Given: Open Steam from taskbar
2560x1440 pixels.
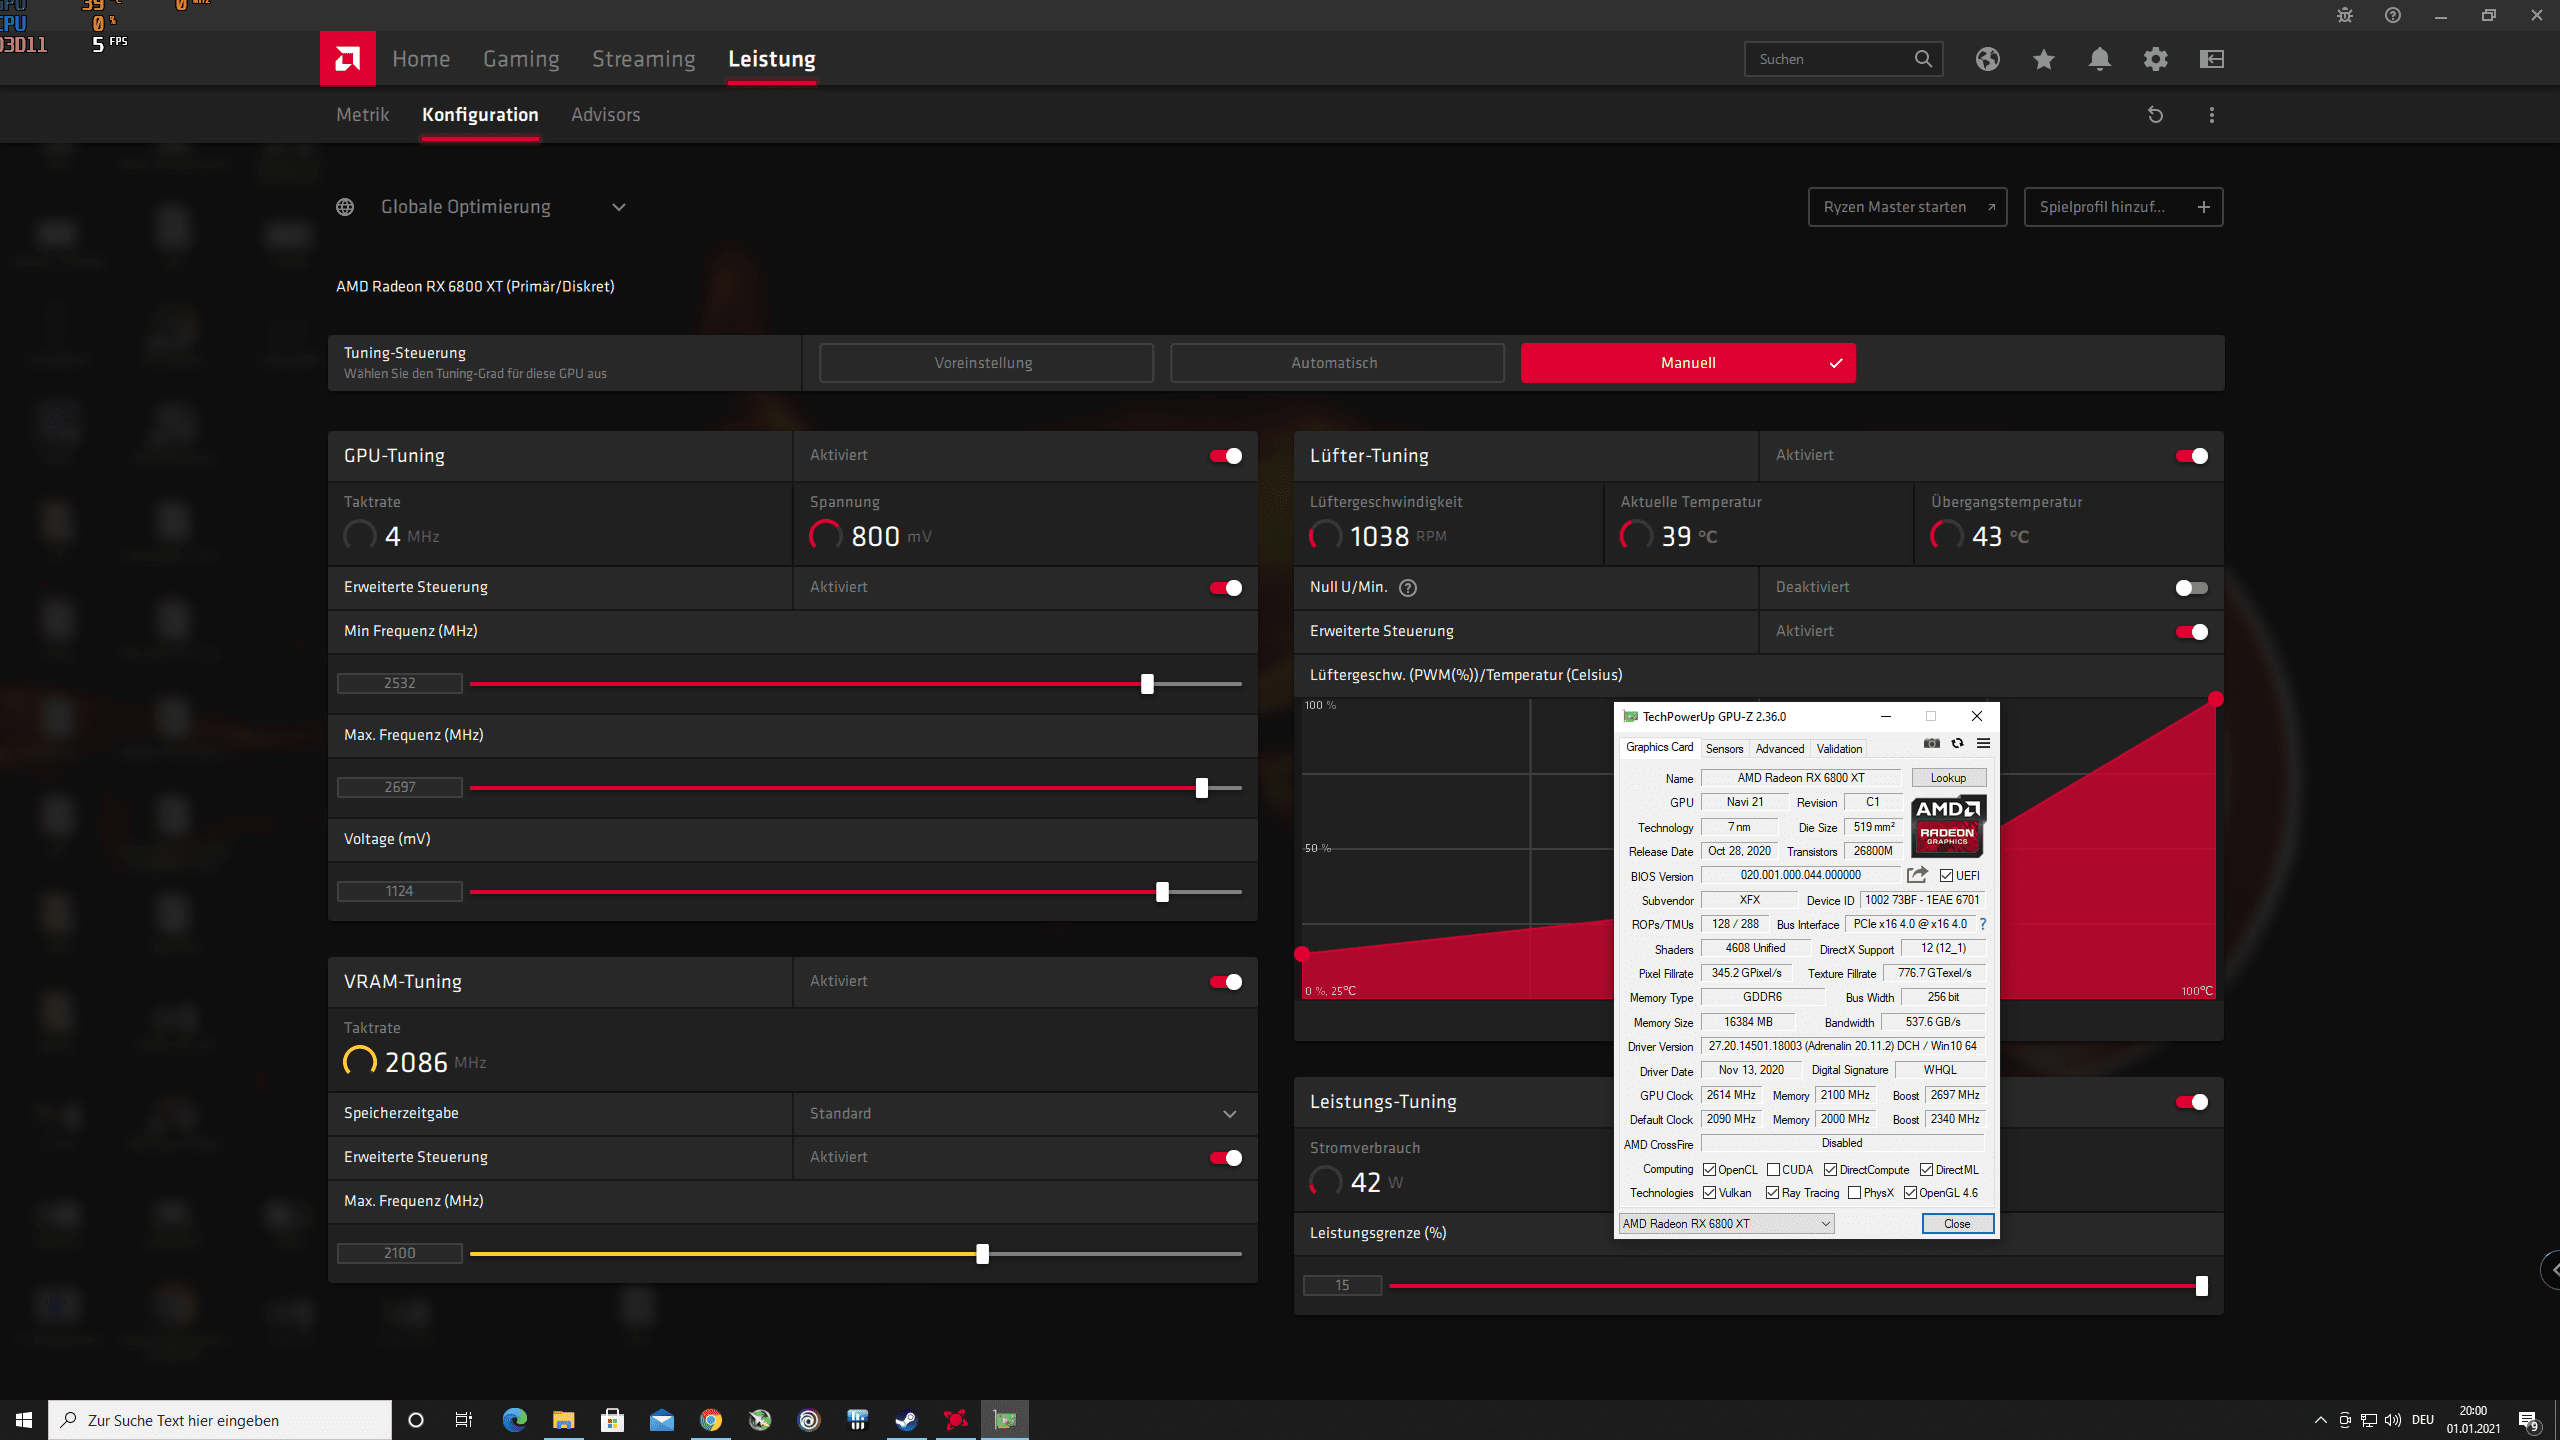Looking at the screenshot, I should pos(906,1420).
